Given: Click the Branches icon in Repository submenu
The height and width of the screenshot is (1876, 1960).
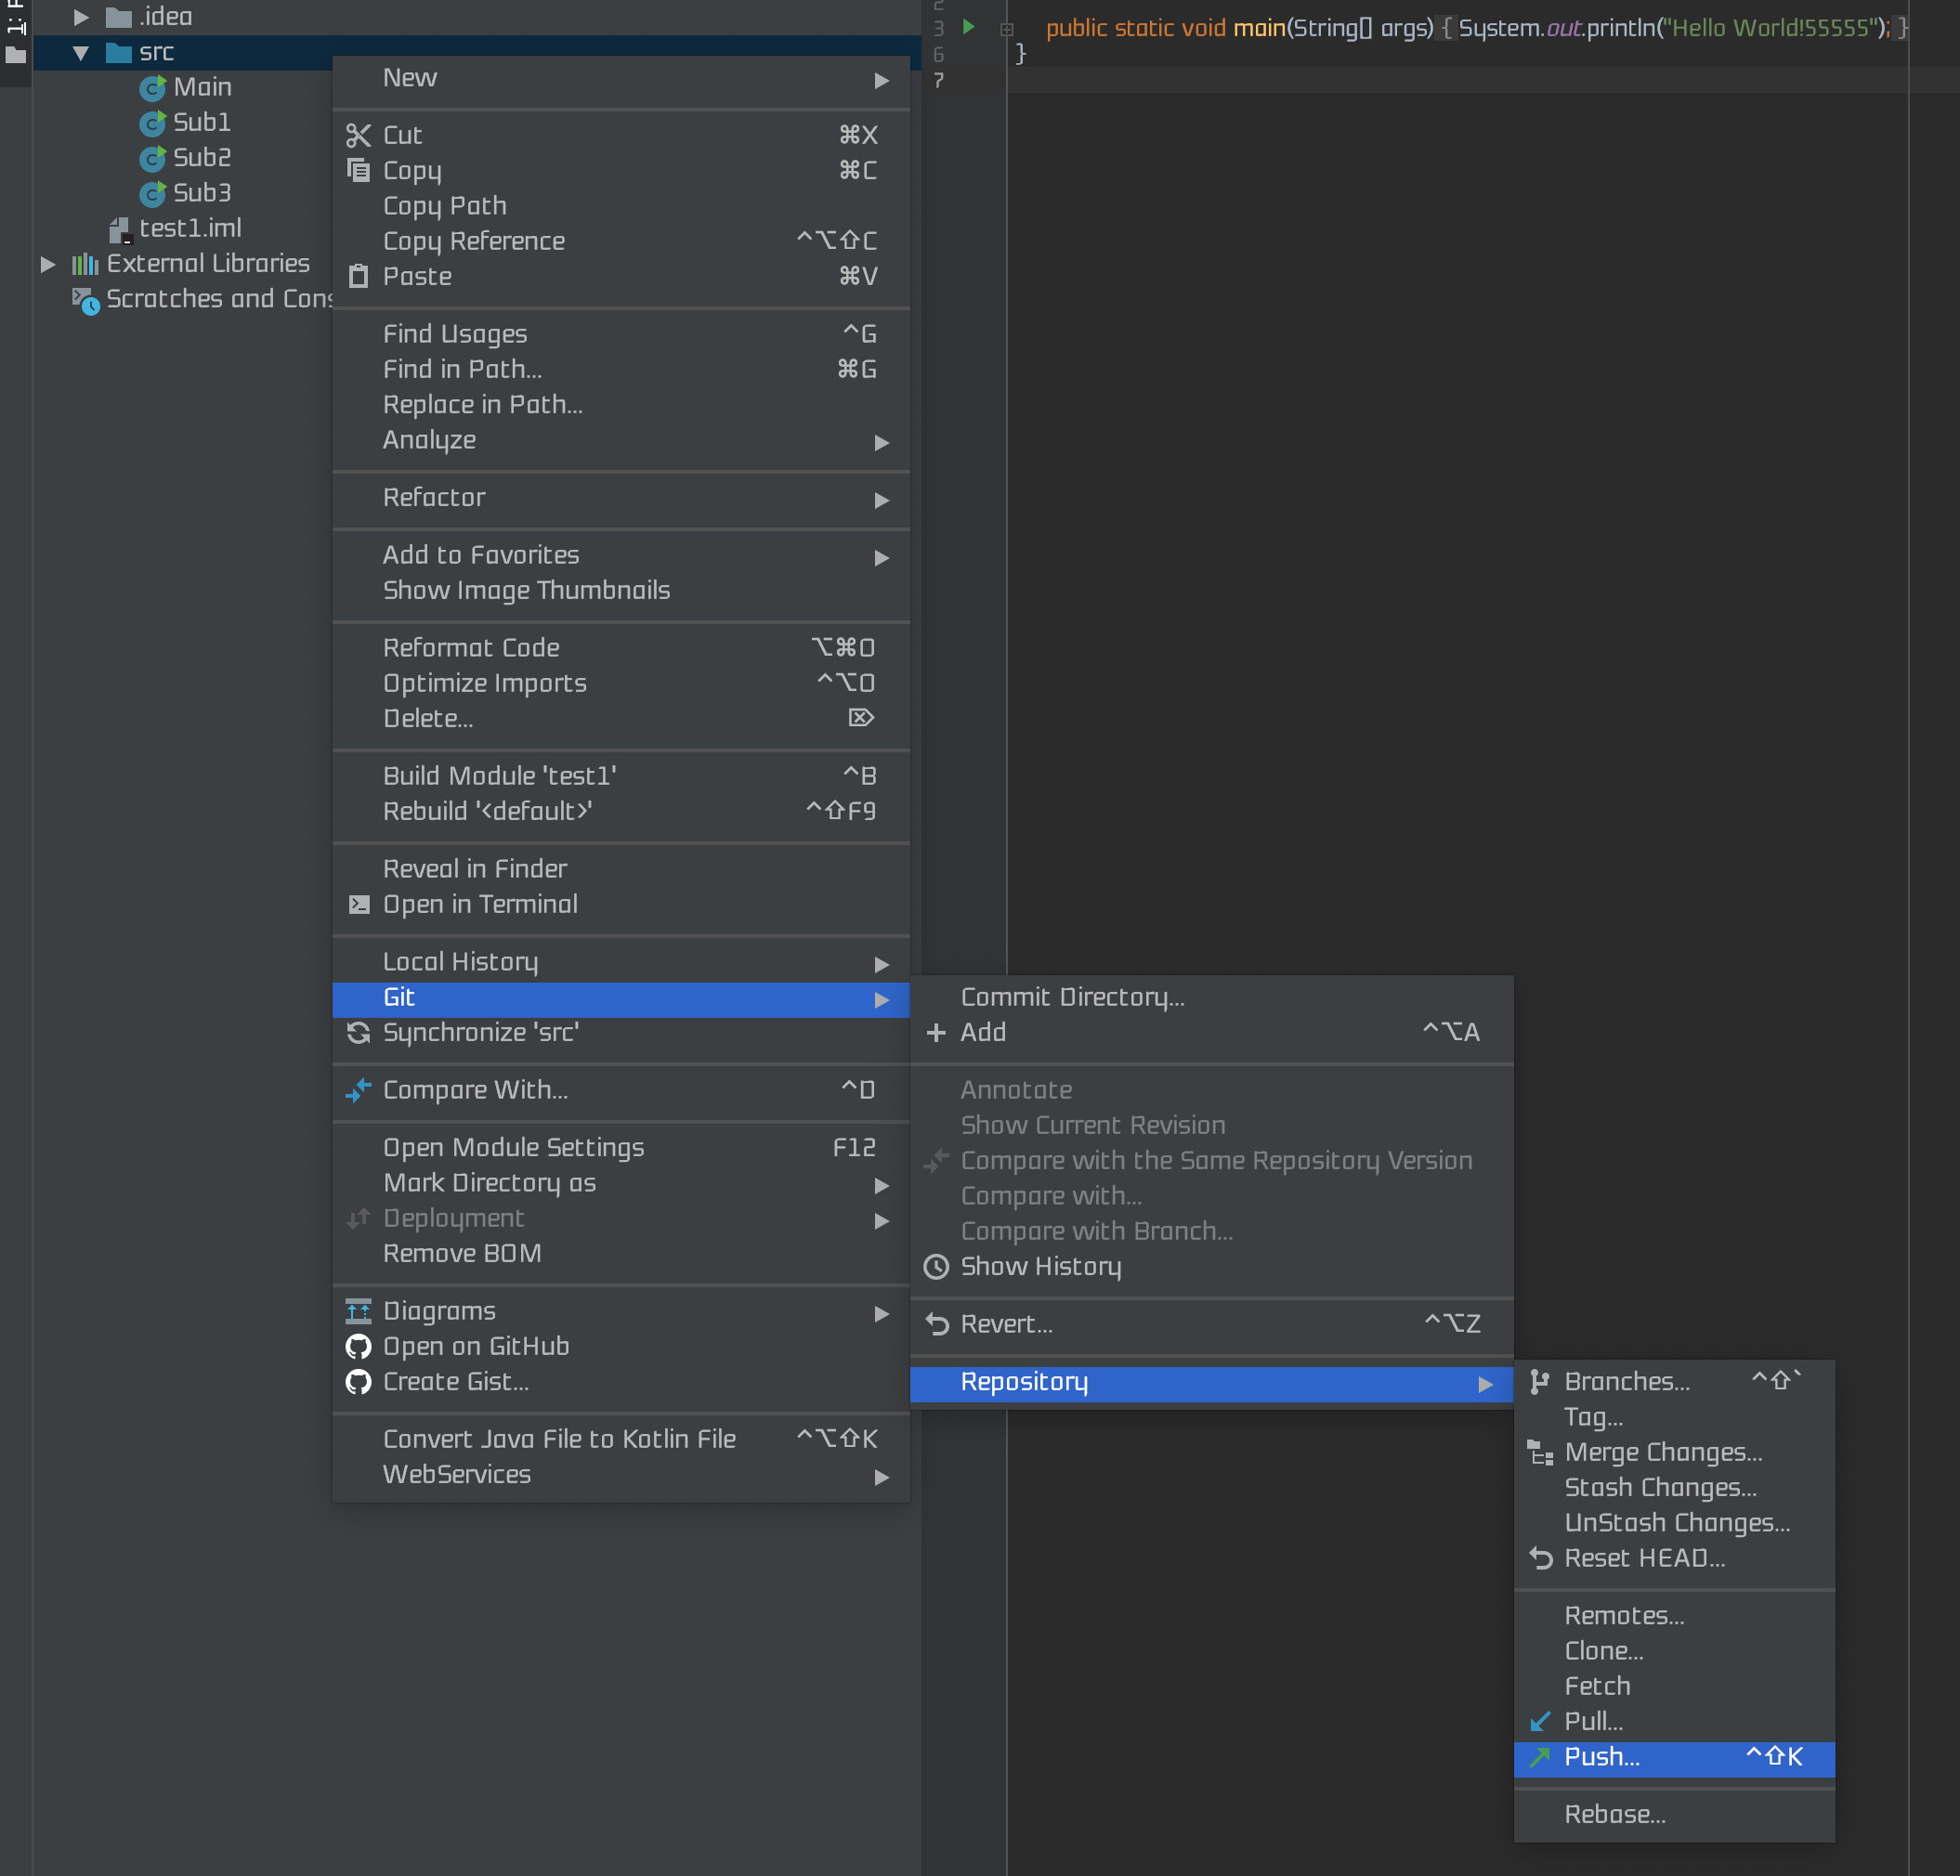Looking at the screenshot, I should coord(1540,1382).
